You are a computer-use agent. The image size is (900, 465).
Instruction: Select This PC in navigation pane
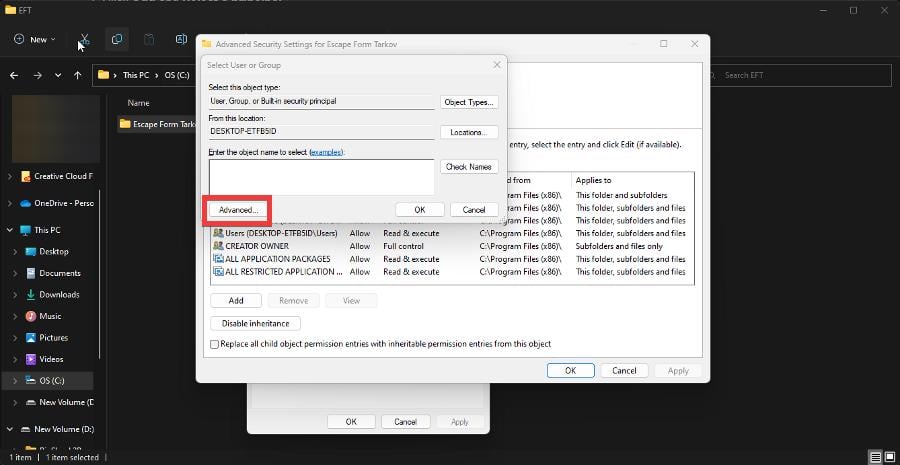(40, 230)
